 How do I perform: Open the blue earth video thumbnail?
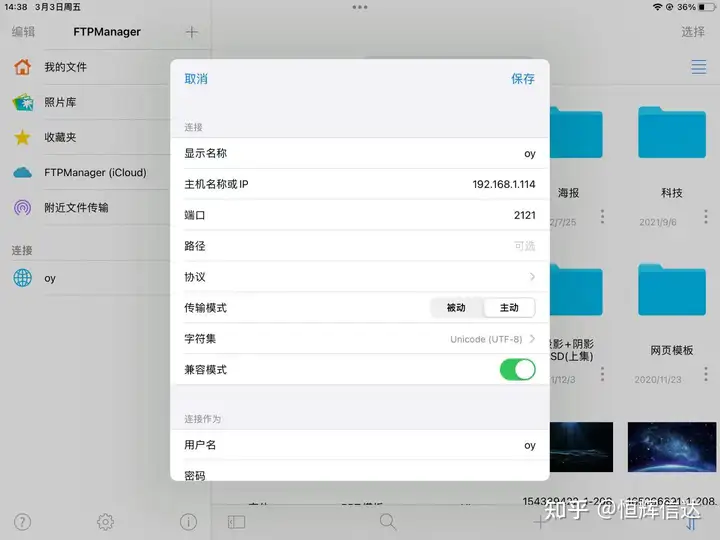672,447
